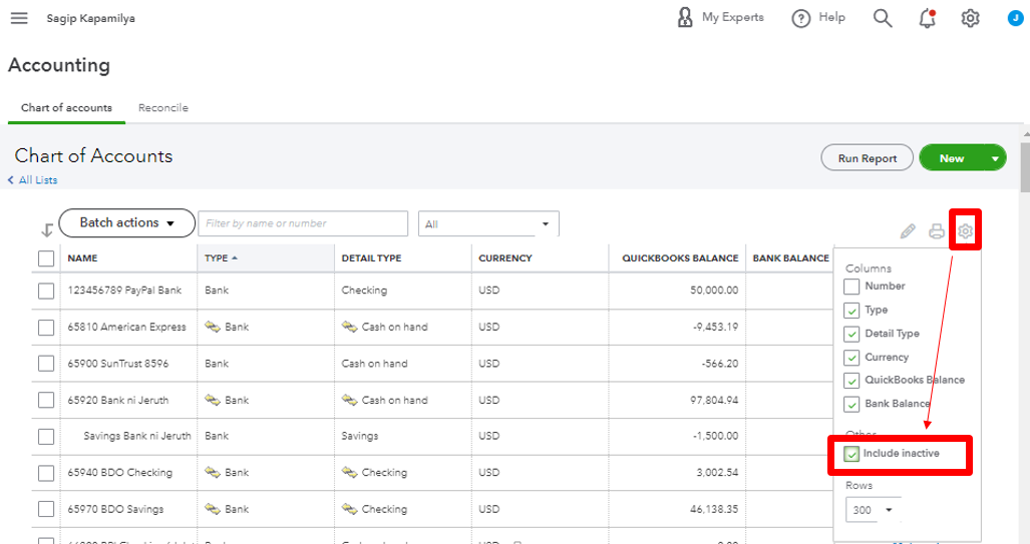Click the pencil edit icon
The image size is (1030, 544).
(908, 232)
